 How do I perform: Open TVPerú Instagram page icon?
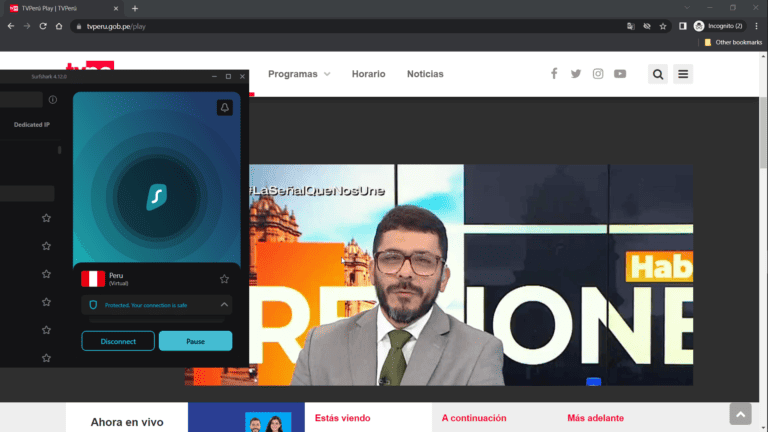click(598, 73)
